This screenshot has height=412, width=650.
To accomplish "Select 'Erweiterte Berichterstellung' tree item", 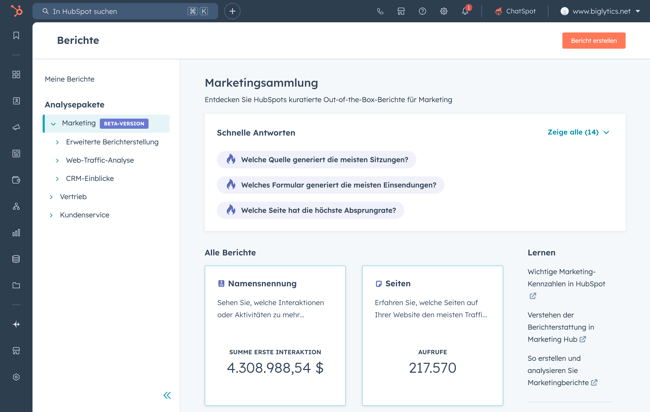I will pyautogui.click(x=112, y=142).
